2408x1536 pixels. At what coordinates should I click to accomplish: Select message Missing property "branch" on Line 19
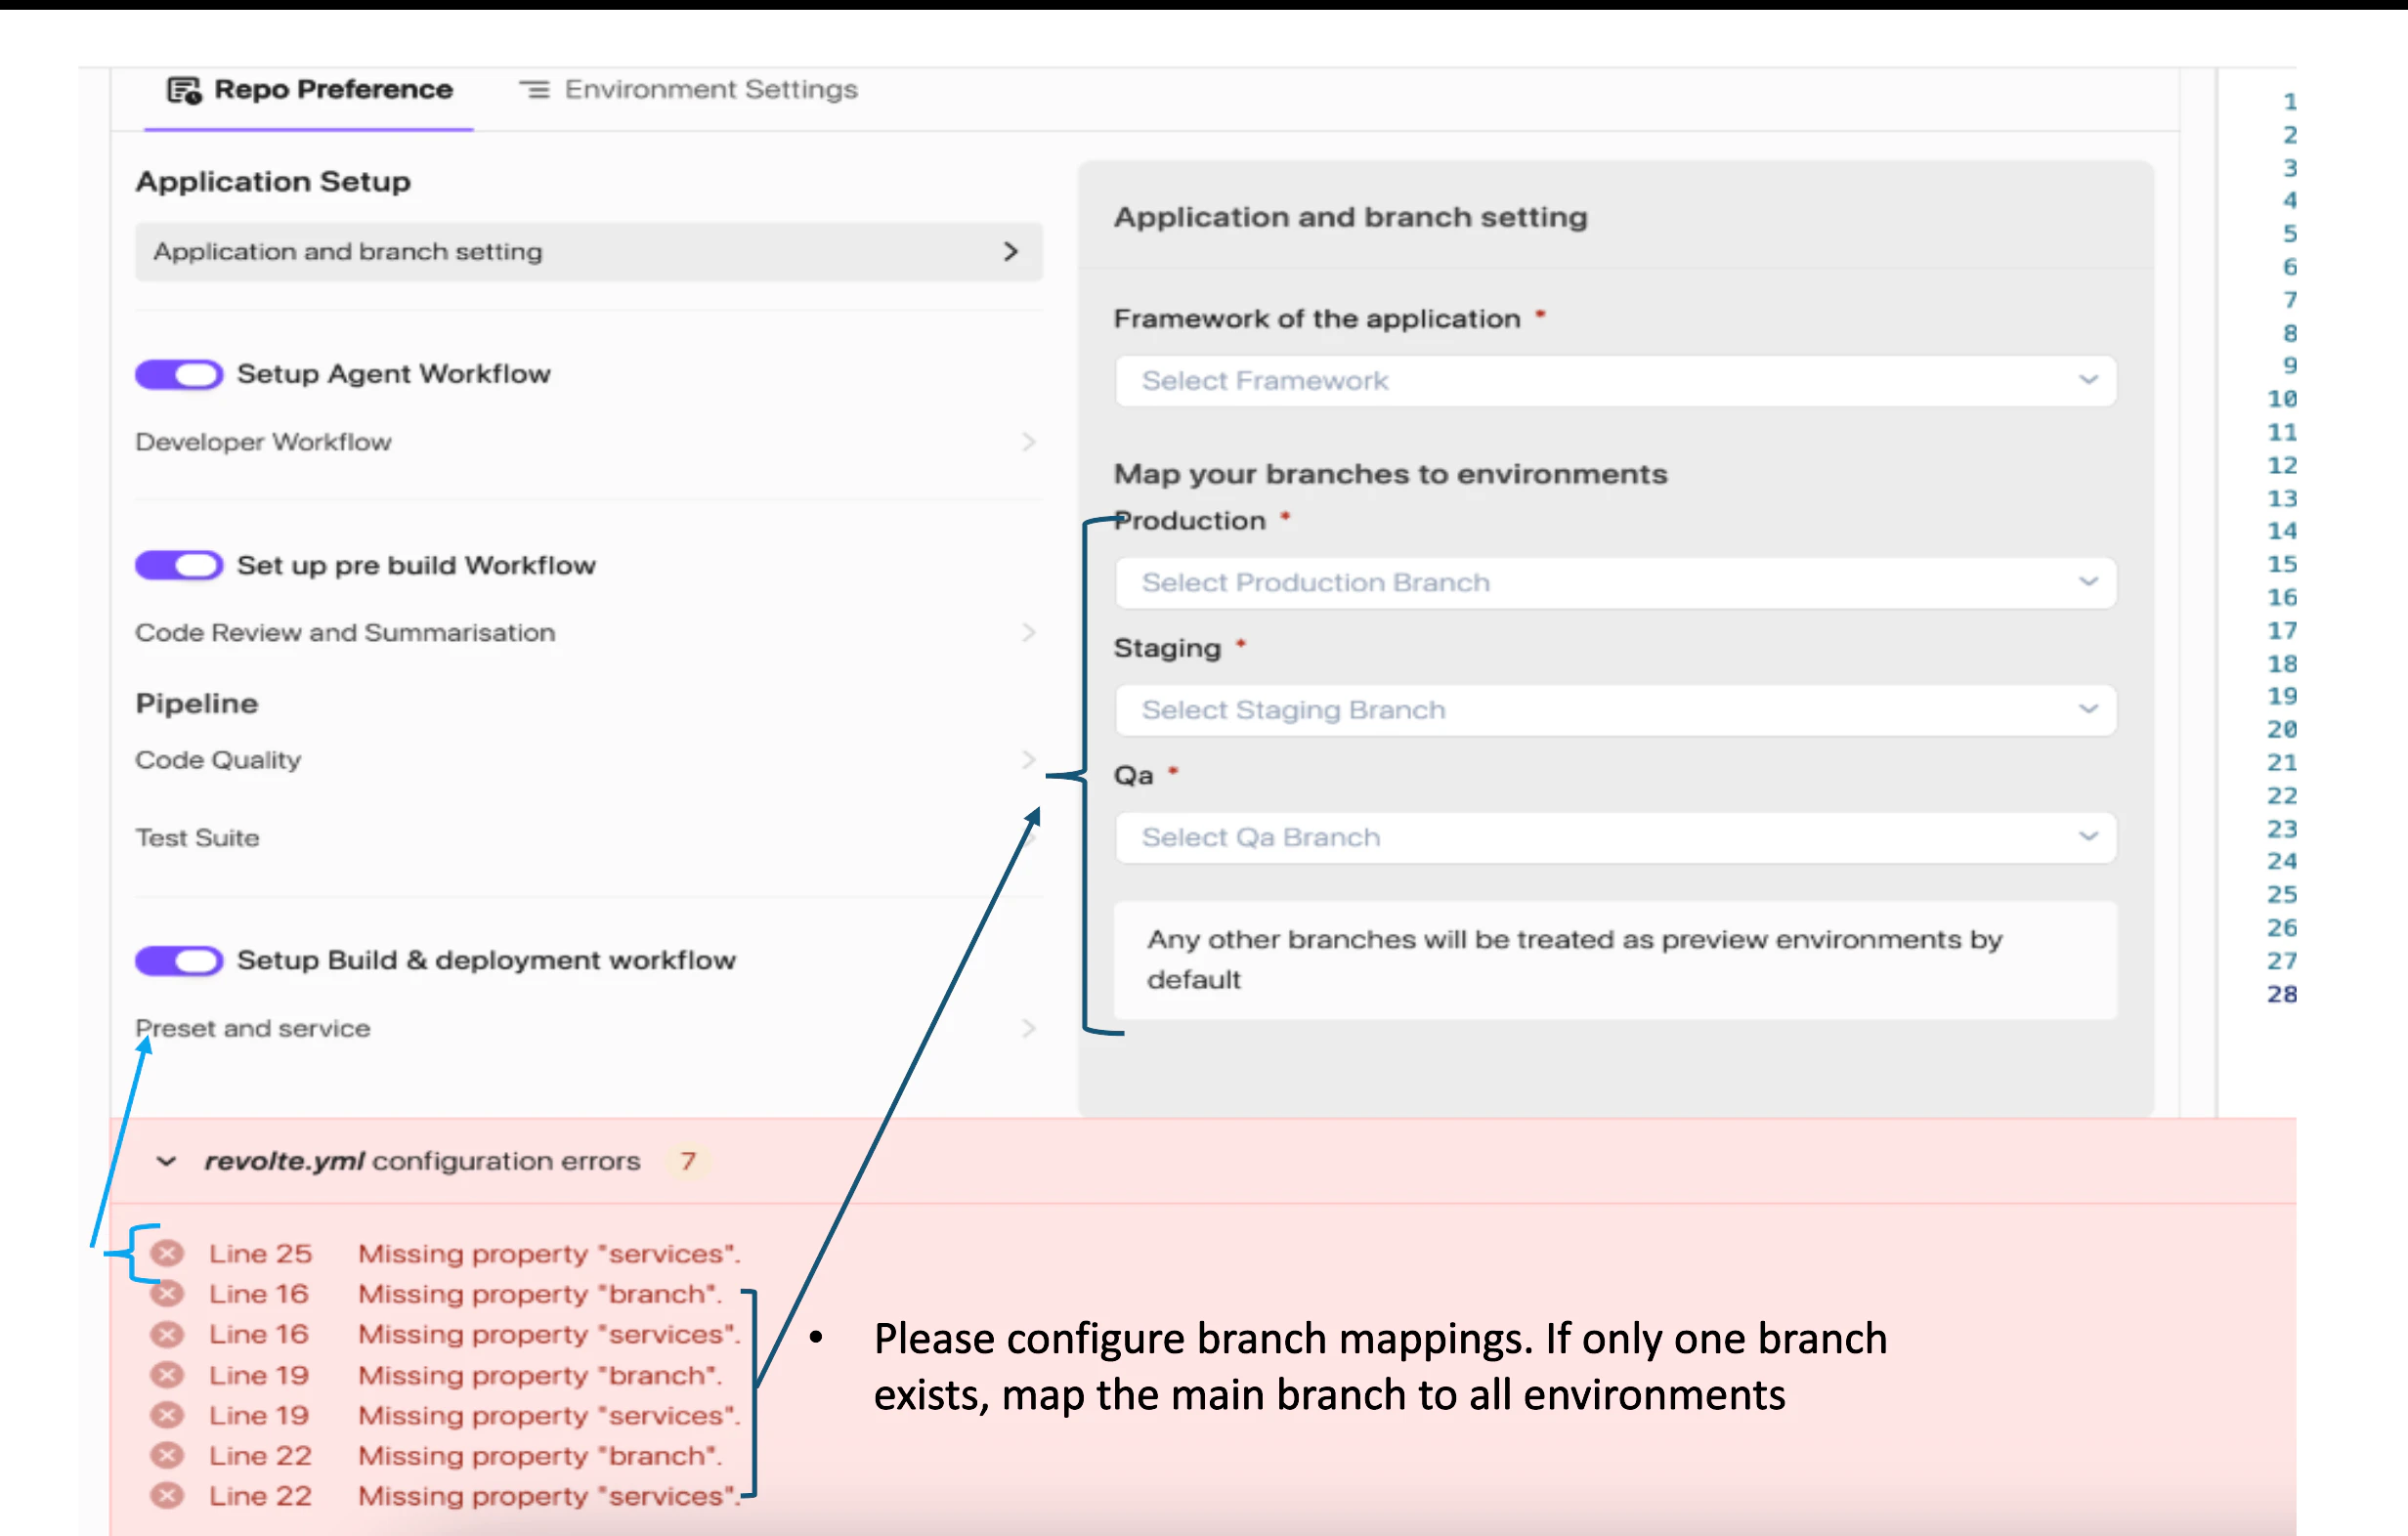[x=540, y=1375]
